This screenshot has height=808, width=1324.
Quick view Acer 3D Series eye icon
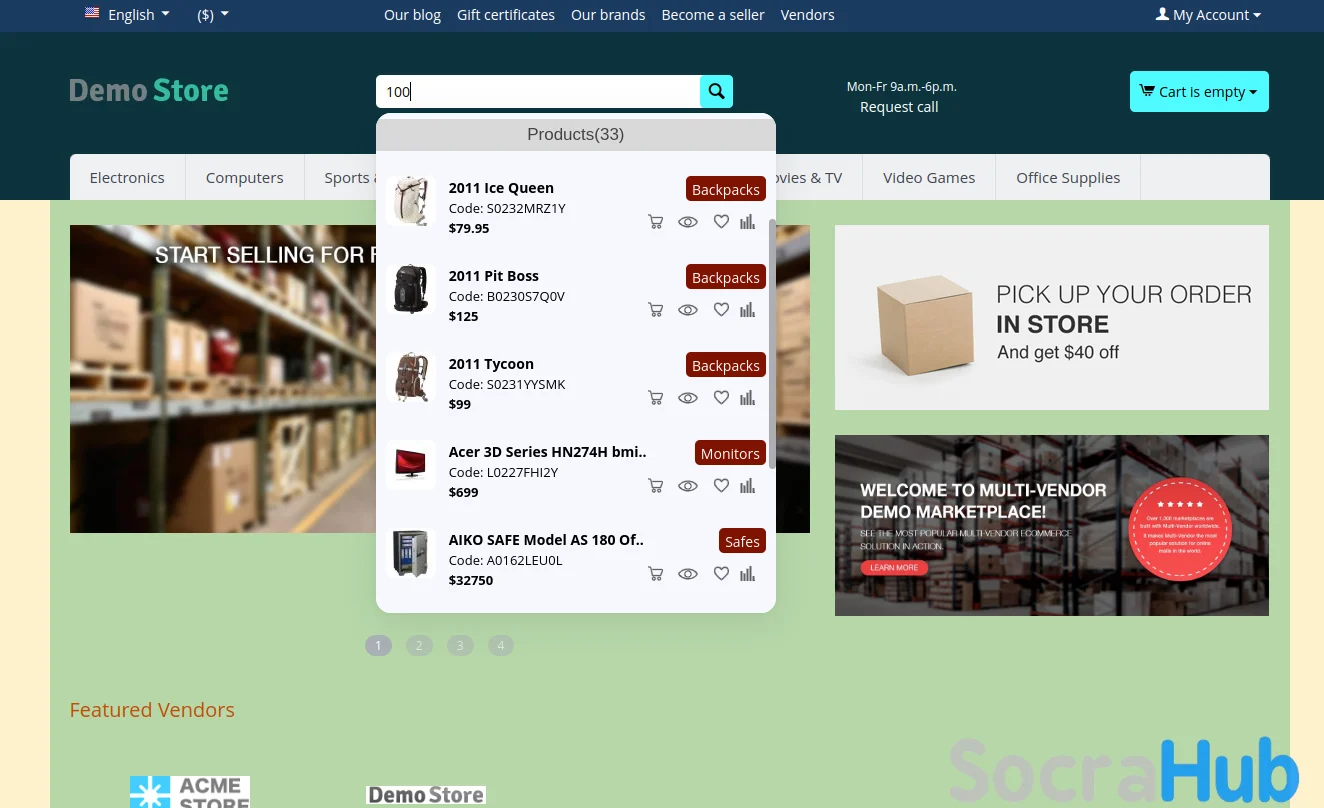[688, 486]
